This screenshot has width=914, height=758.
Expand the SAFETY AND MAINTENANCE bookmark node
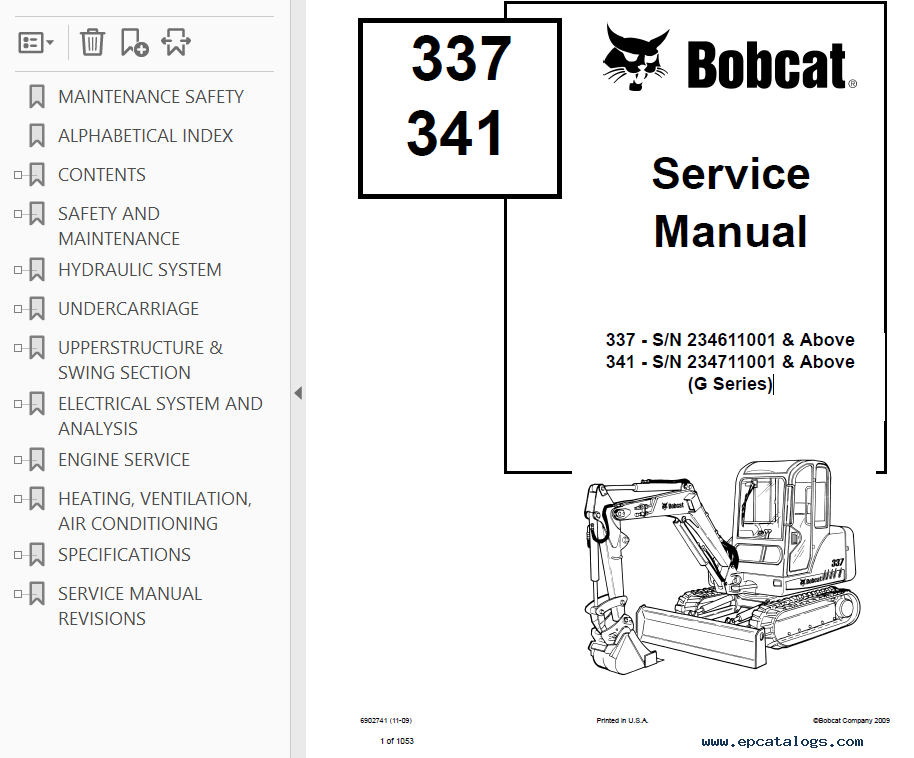point(18,214)
